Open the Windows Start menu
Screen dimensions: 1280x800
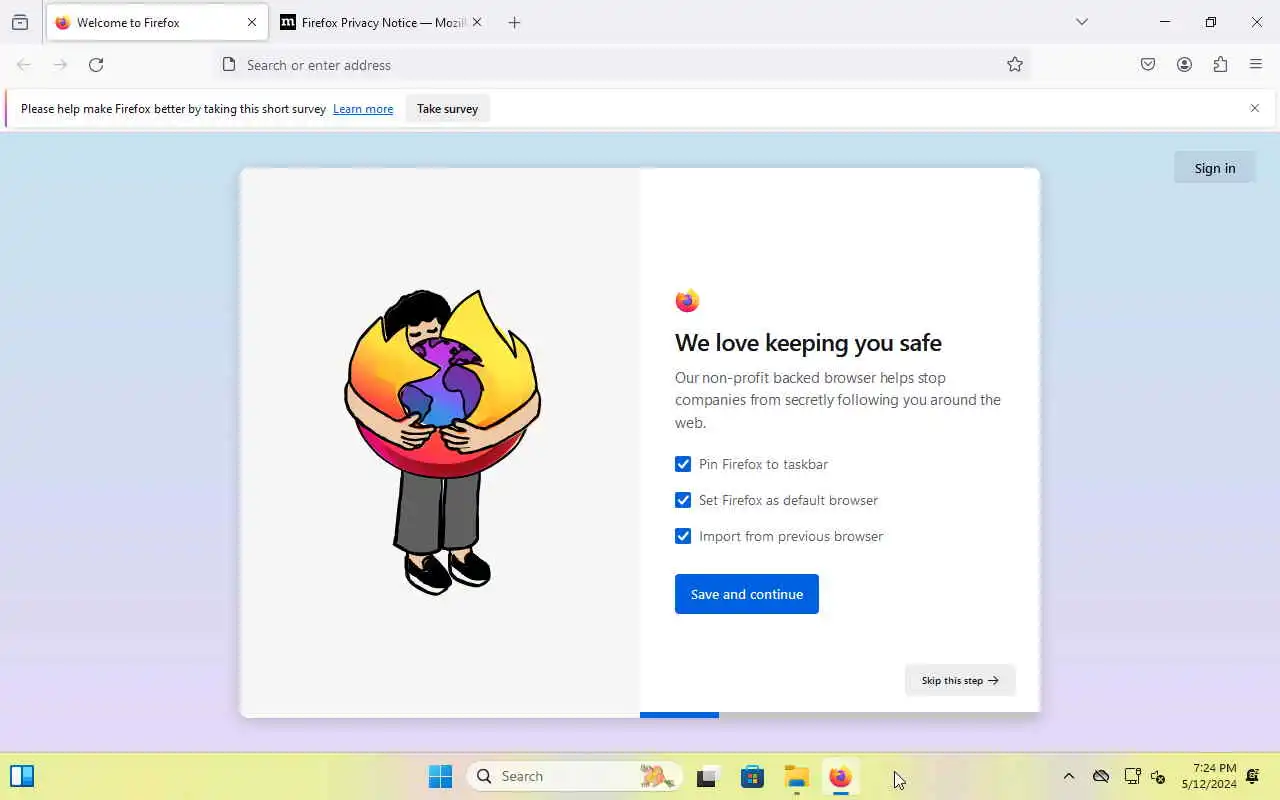pyautogui.click(x=440, y=776)
